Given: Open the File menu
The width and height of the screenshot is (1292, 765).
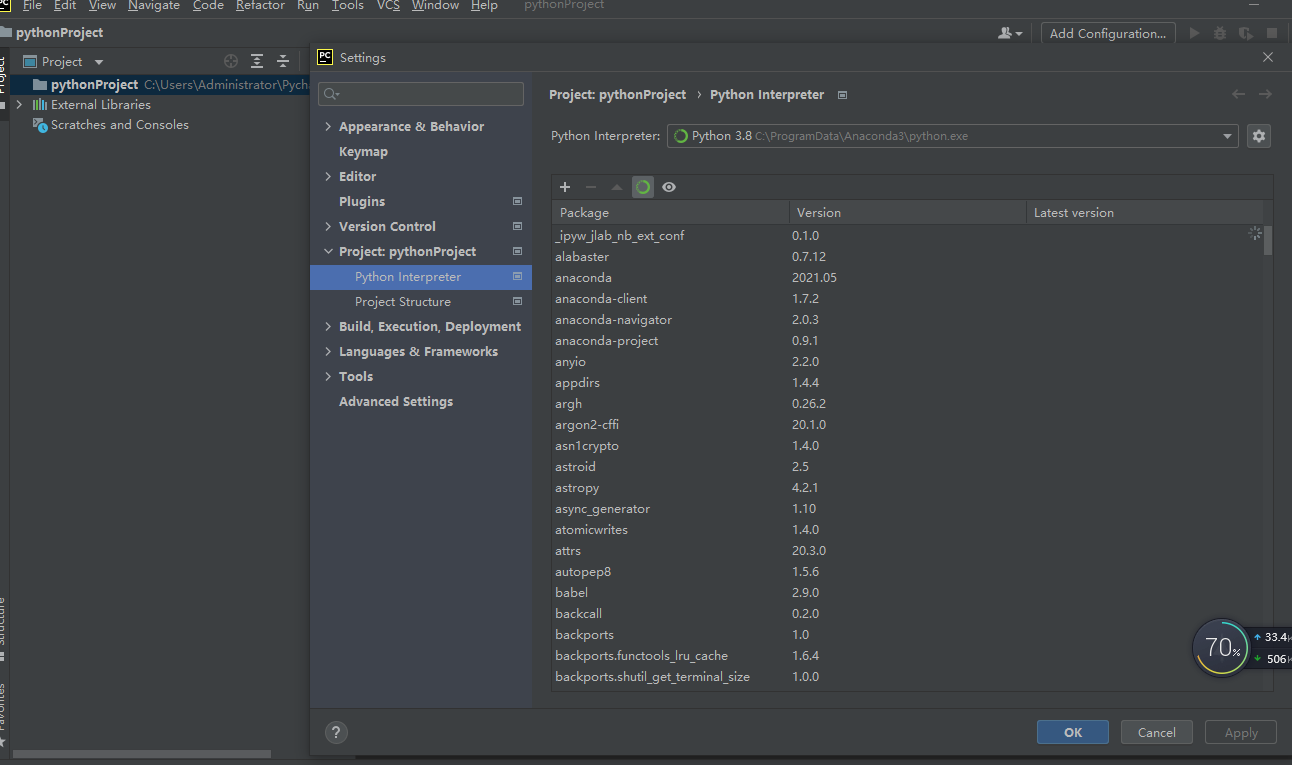Looking at the screenshot, I should [x=31, y=5].
